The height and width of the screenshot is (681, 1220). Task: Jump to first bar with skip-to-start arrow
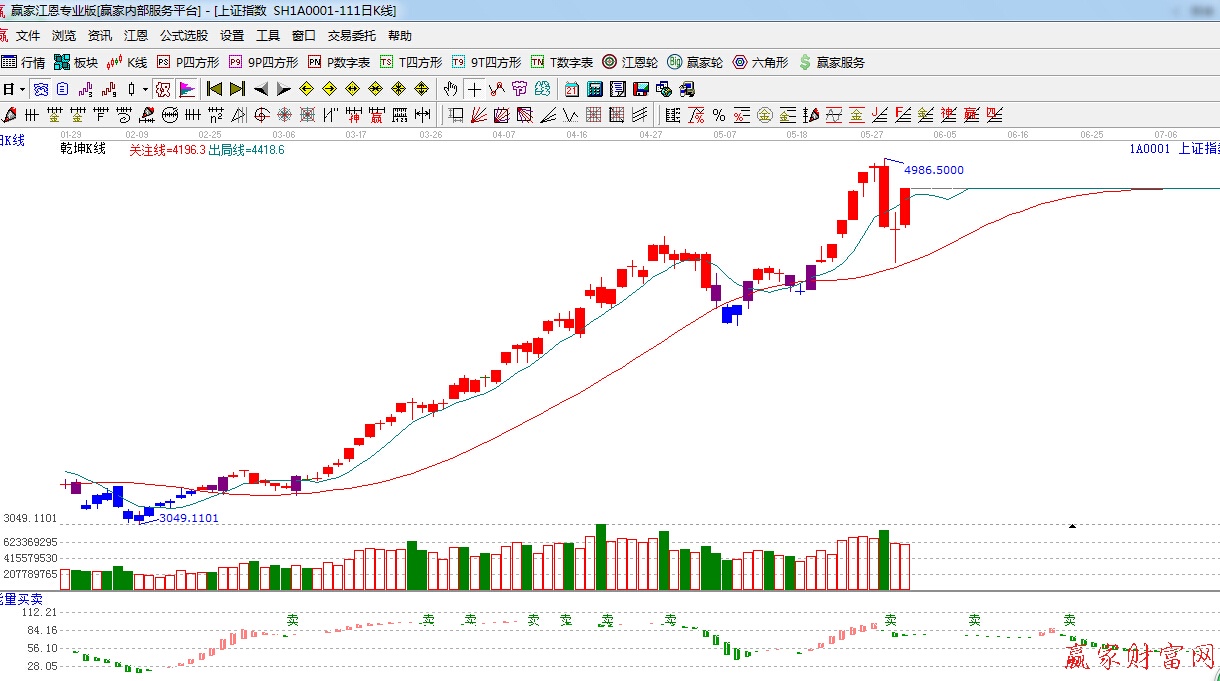pos(213,89)
